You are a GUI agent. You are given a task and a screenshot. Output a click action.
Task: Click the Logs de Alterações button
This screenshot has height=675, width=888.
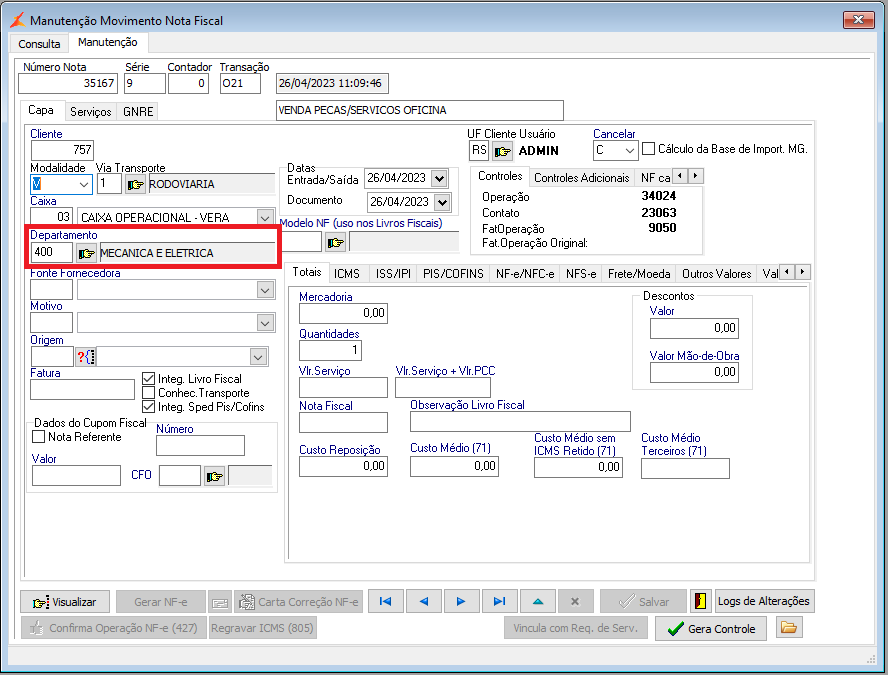[764, 601]
